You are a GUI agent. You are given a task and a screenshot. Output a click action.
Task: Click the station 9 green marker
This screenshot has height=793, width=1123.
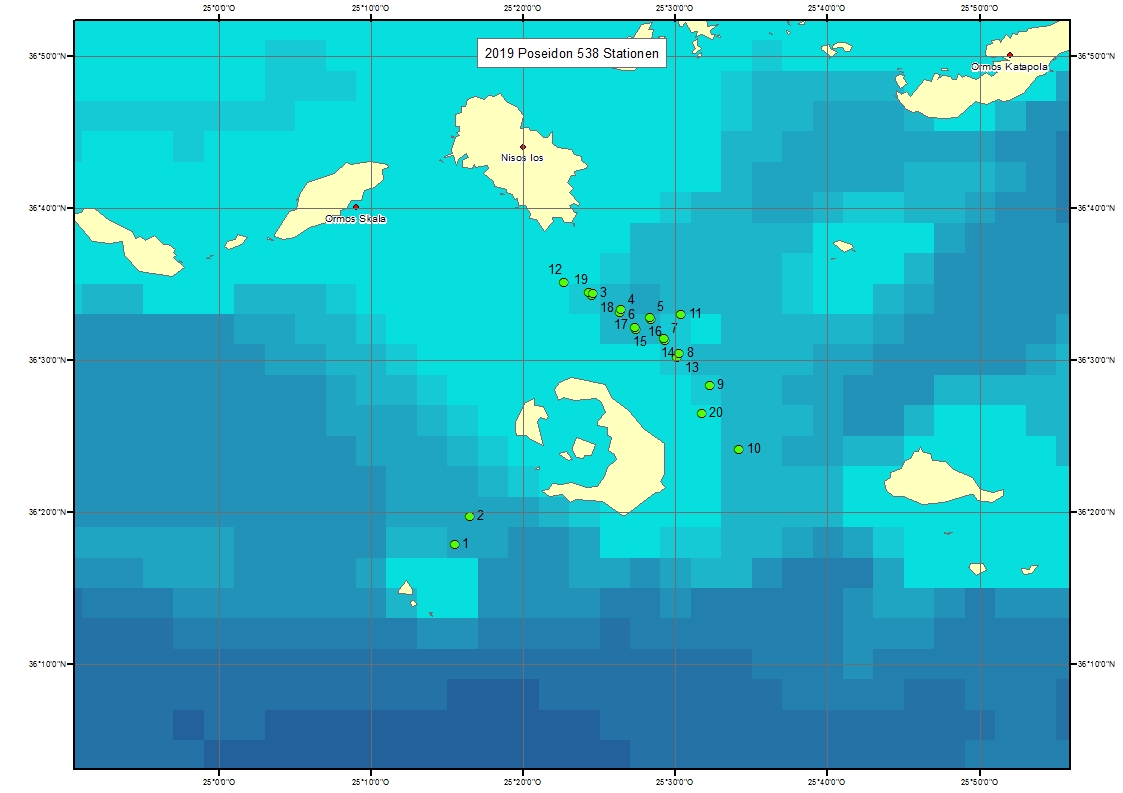click(x=710, y=385)
